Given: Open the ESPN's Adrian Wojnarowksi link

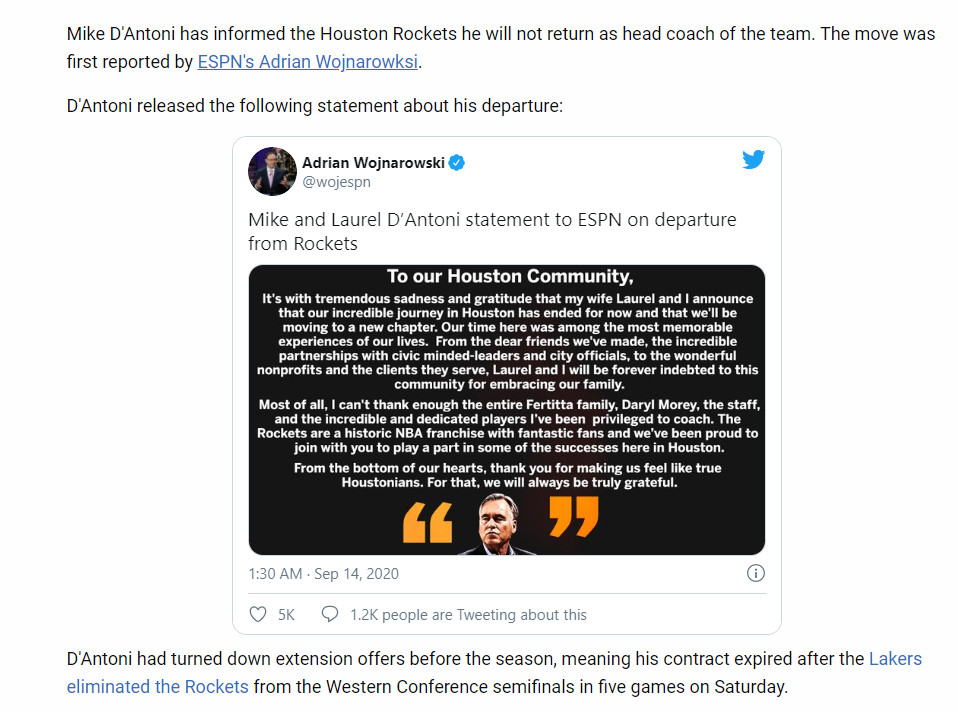Looking at the screenshot, I should [x=308, y=62].
